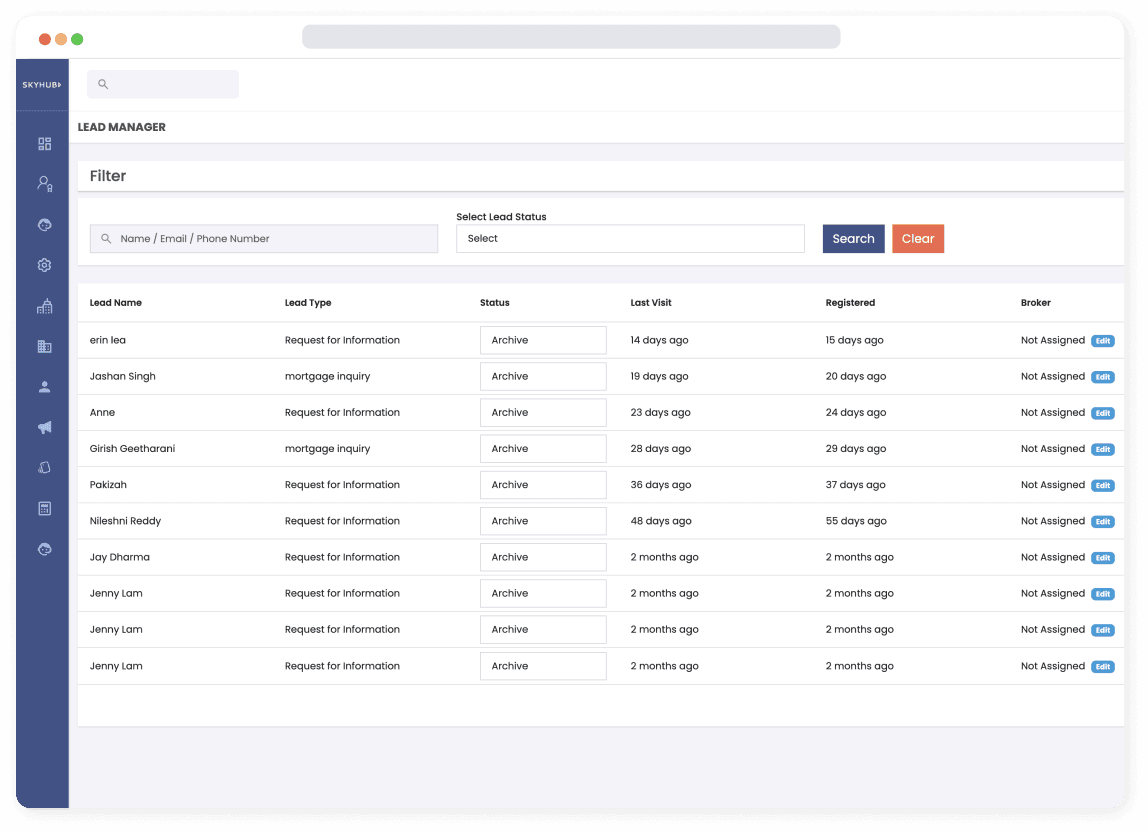Click the Clear filter button
Viewport: 1148px width, 833px height.
pos(917,239)
